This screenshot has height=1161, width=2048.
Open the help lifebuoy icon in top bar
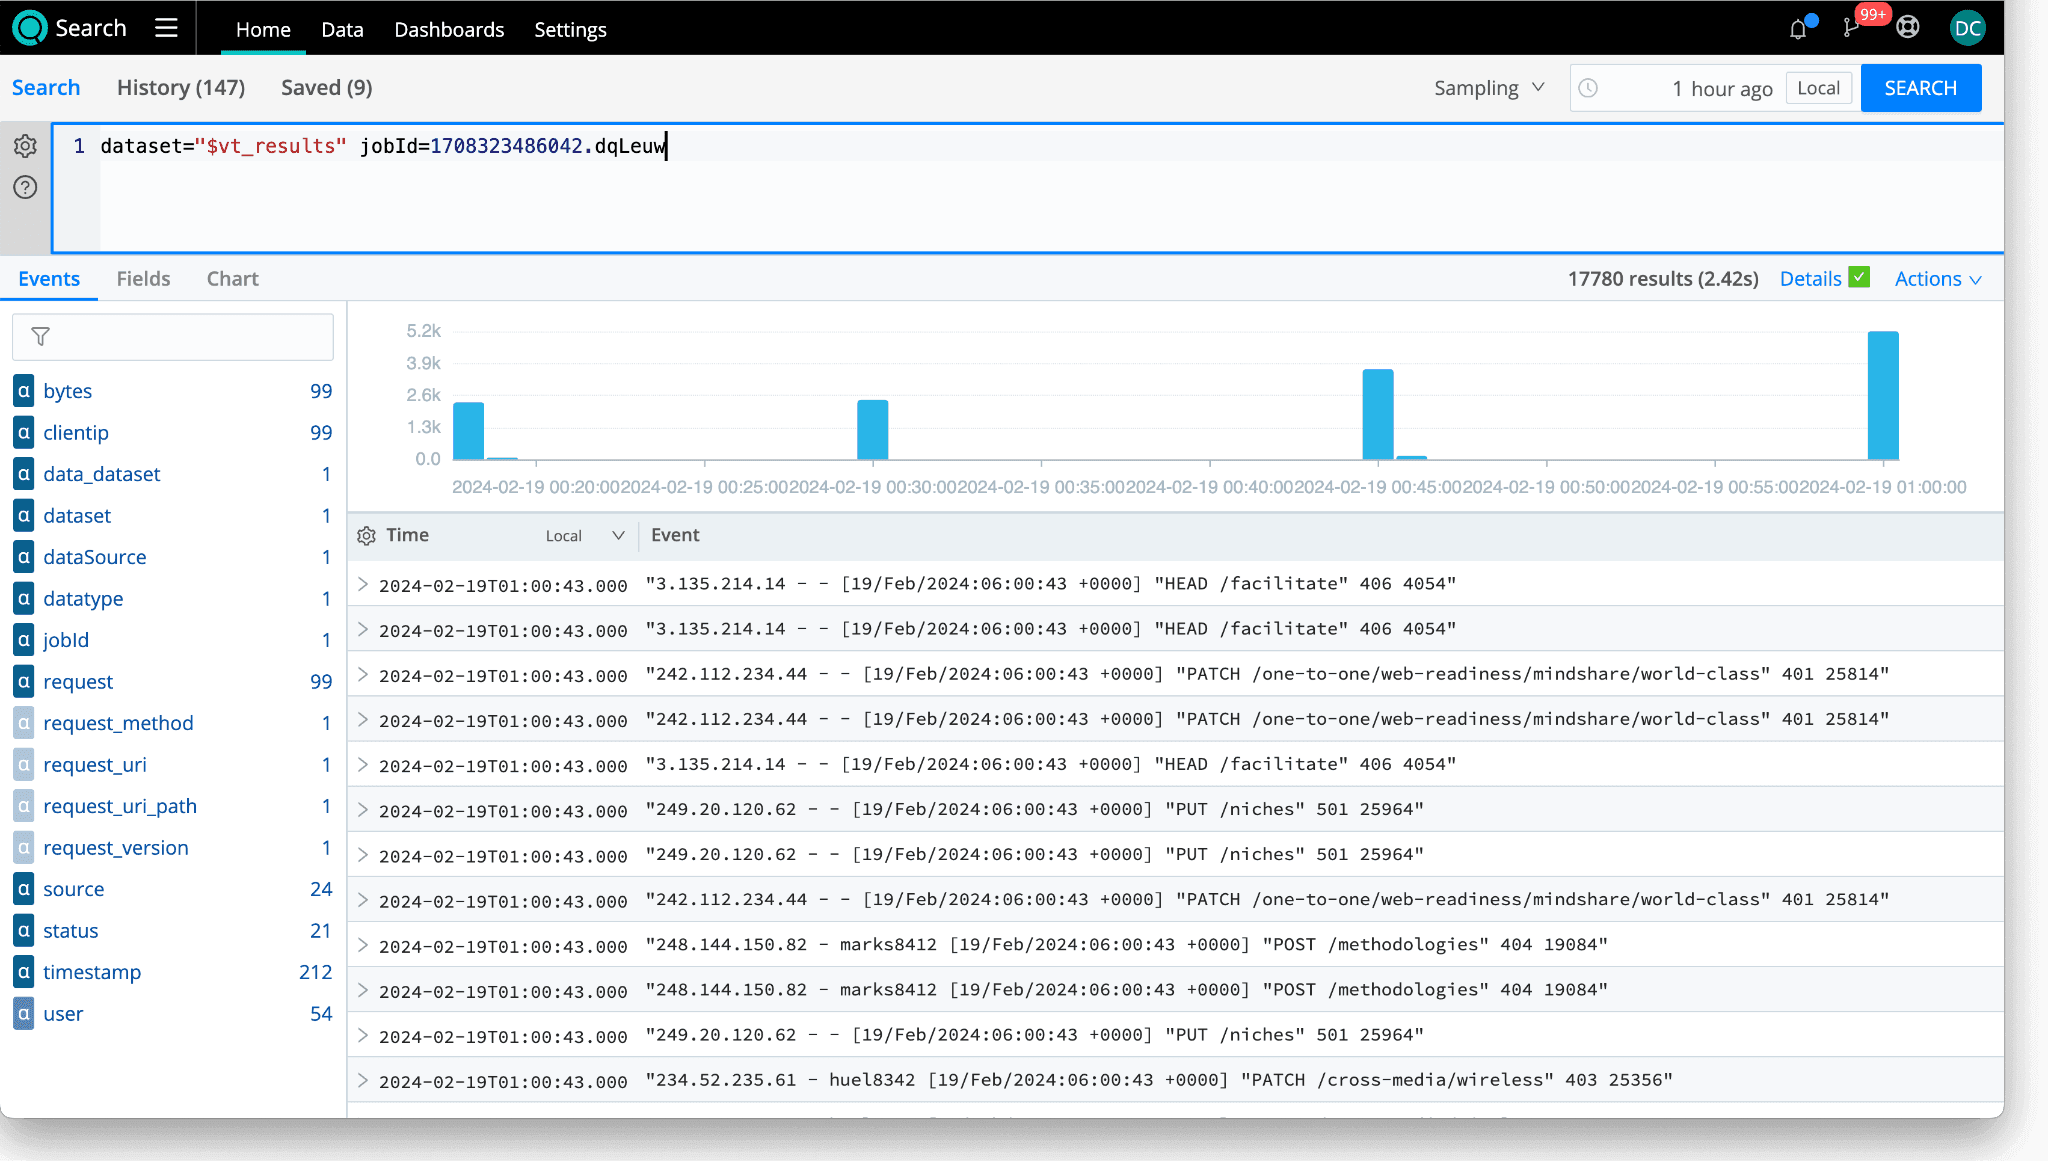(1908, 28)
